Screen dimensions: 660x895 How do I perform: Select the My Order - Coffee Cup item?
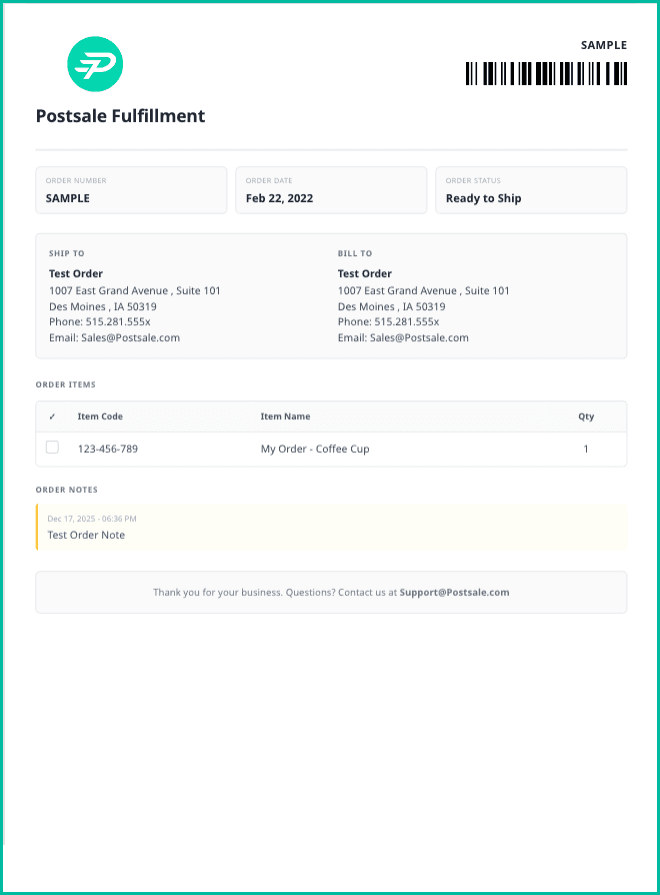click(315, 449)
